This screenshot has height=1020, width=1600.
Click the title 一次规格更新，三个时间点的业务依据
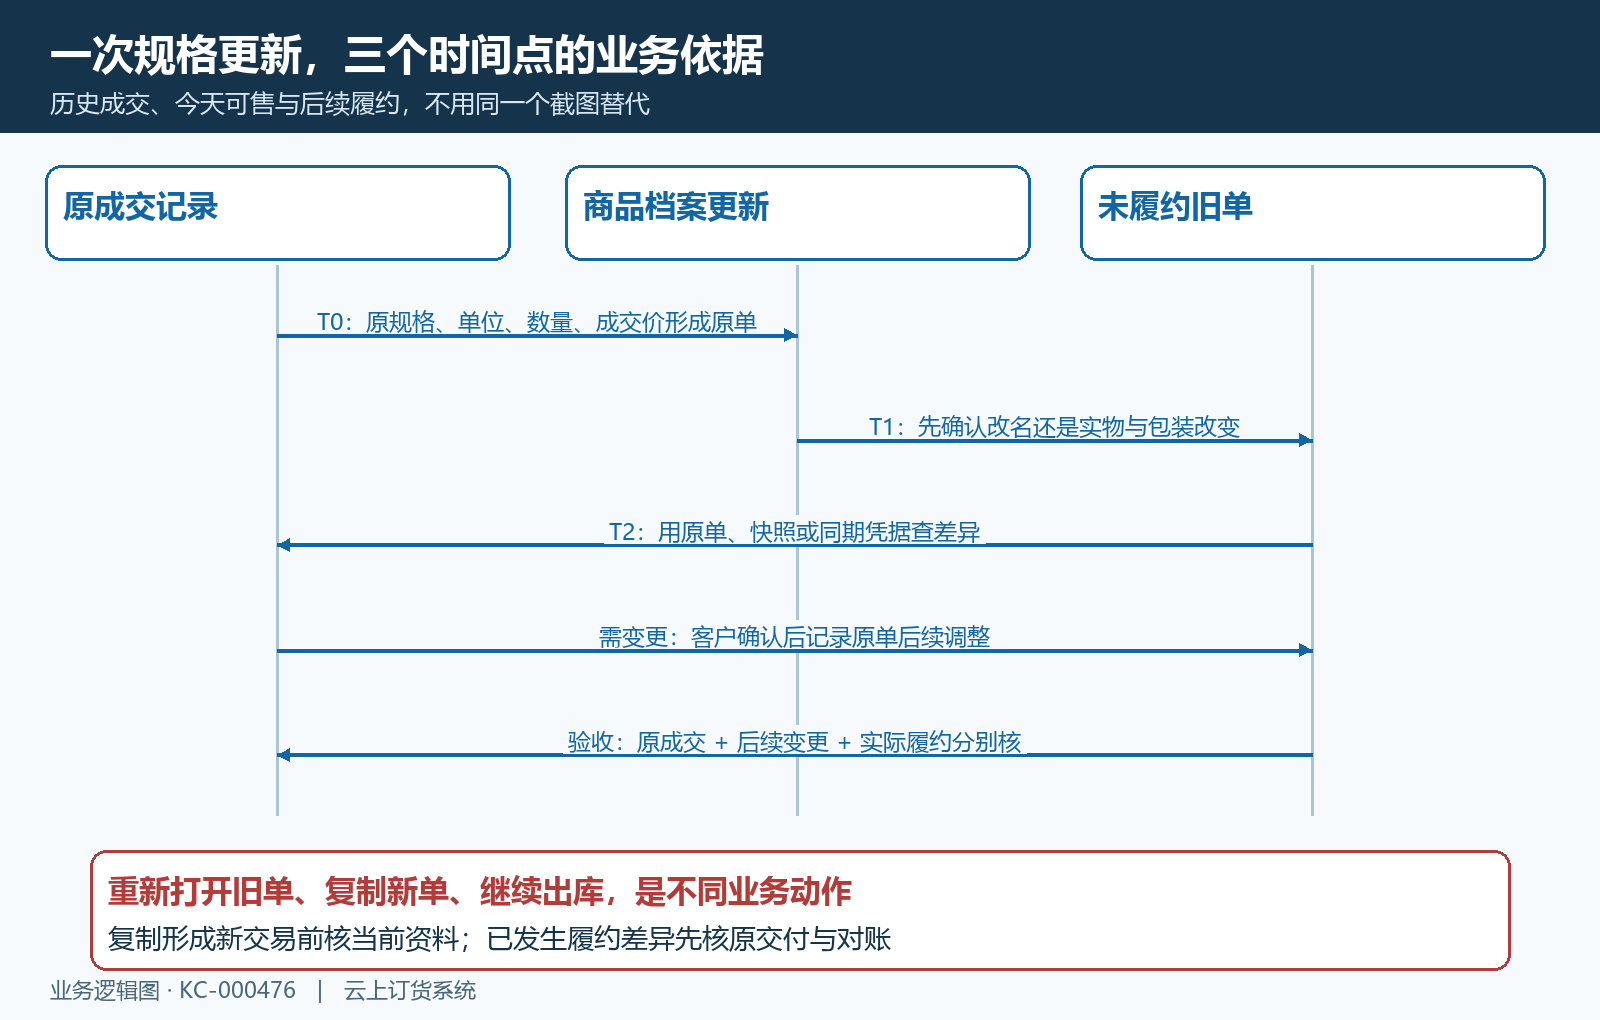(x=406, y=55)
